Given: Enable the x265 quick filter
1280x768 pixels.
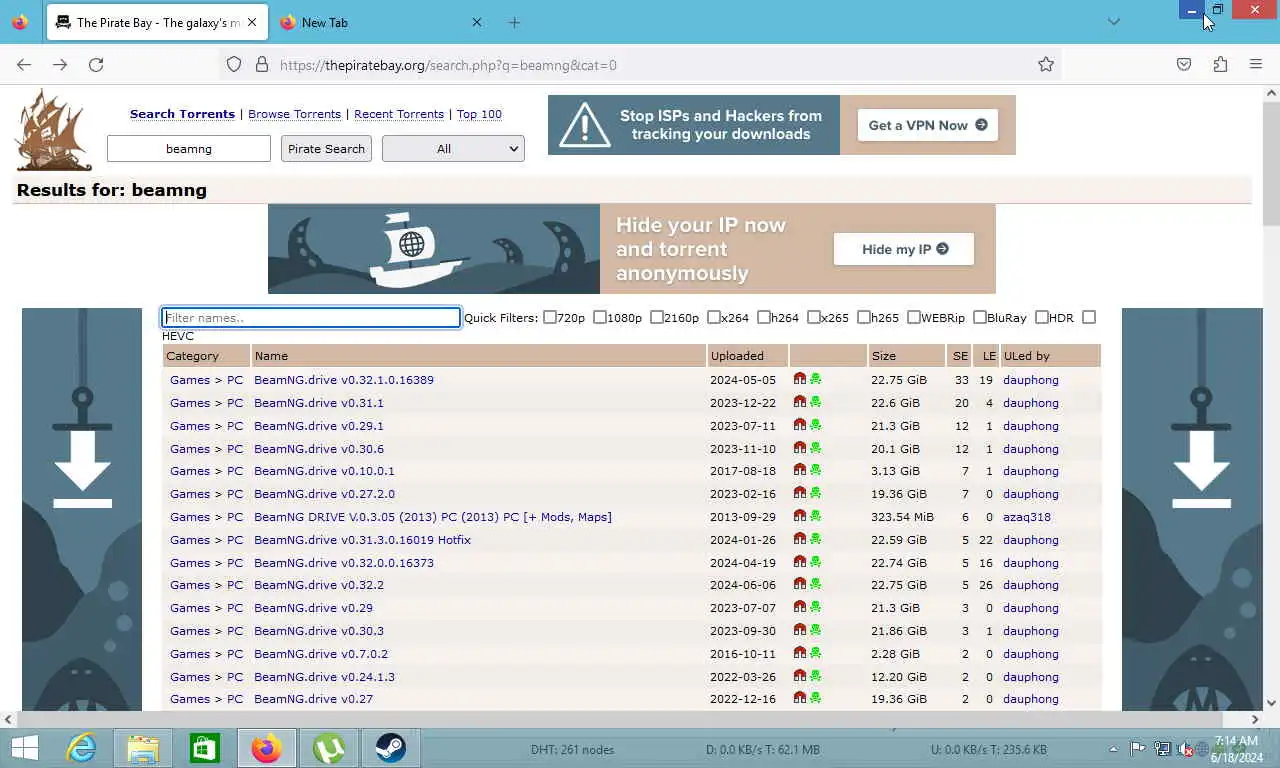Looking at the screenshot, I should tap(814, 317).
